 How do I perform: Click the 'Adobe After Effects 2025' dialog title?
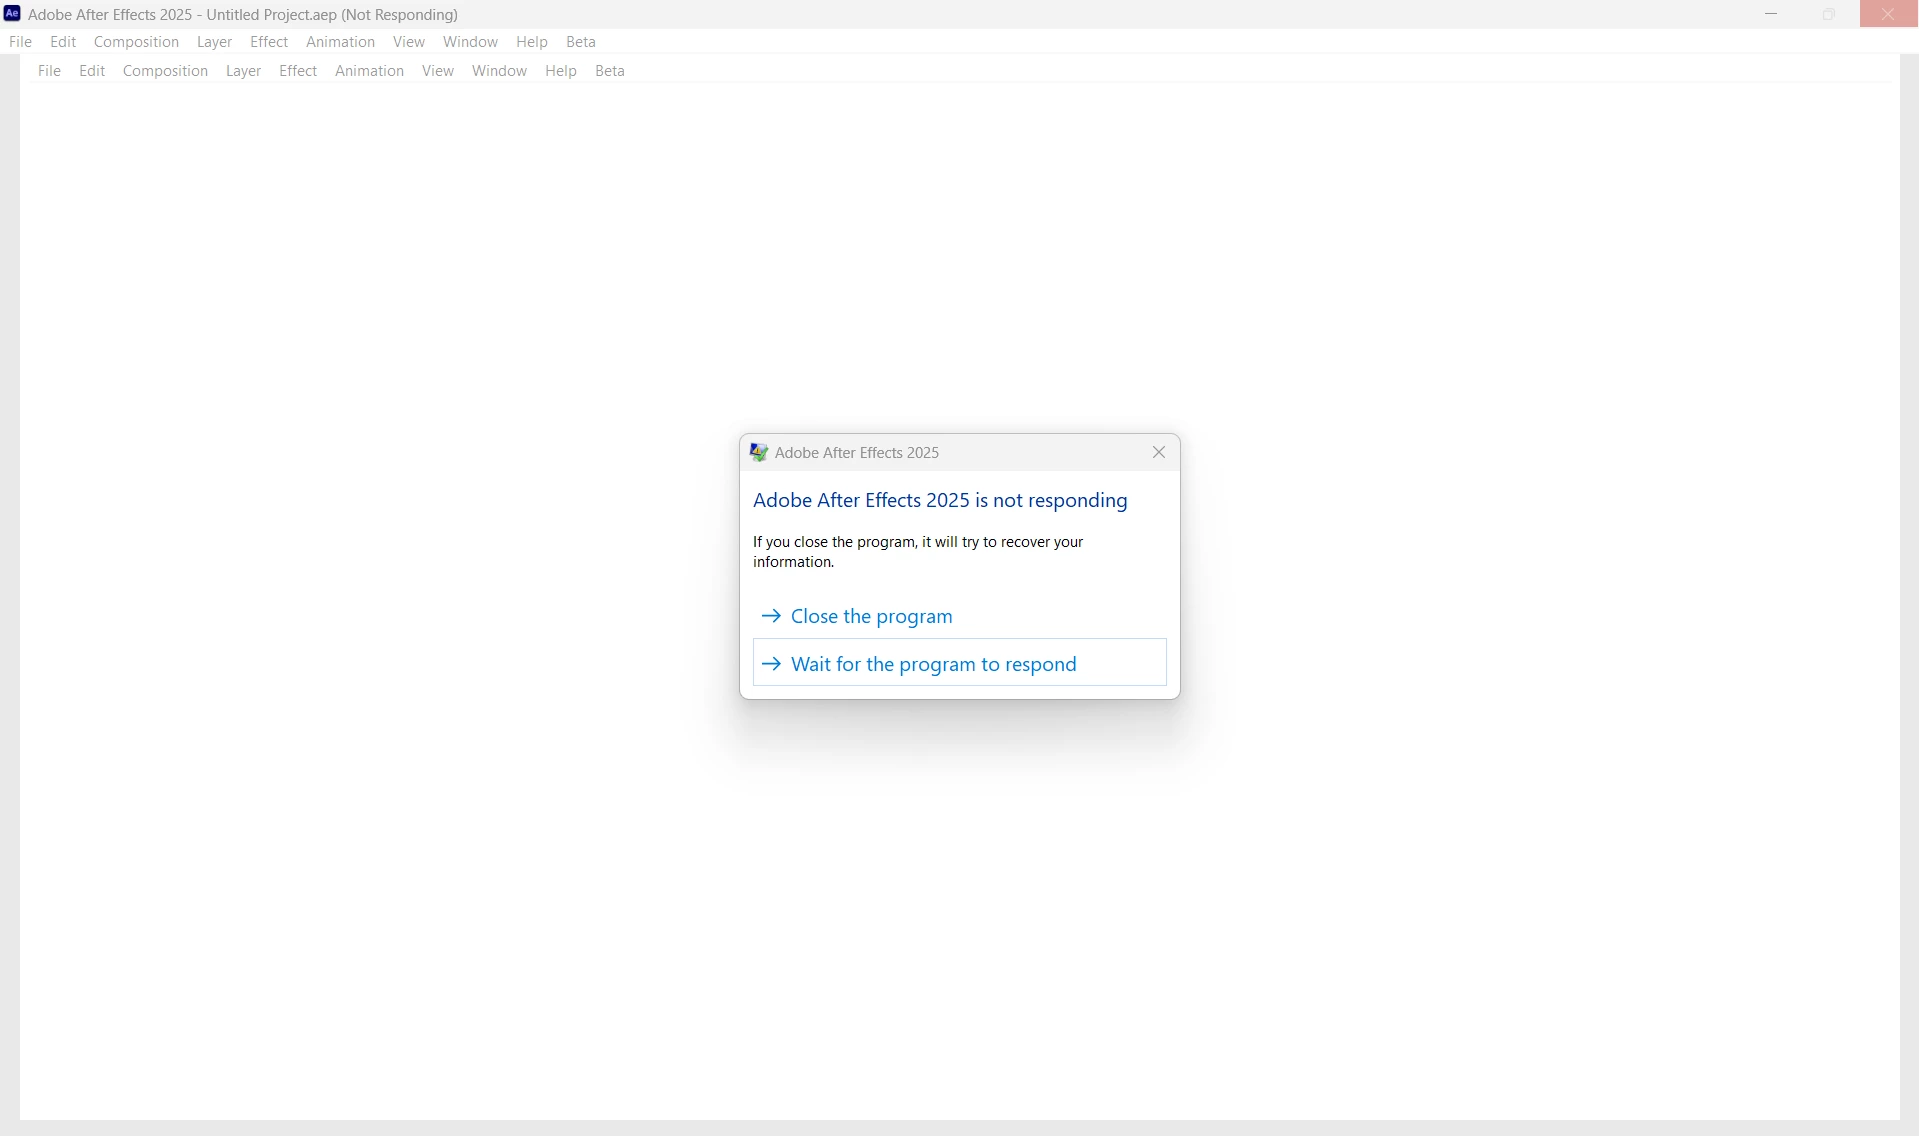857,453
